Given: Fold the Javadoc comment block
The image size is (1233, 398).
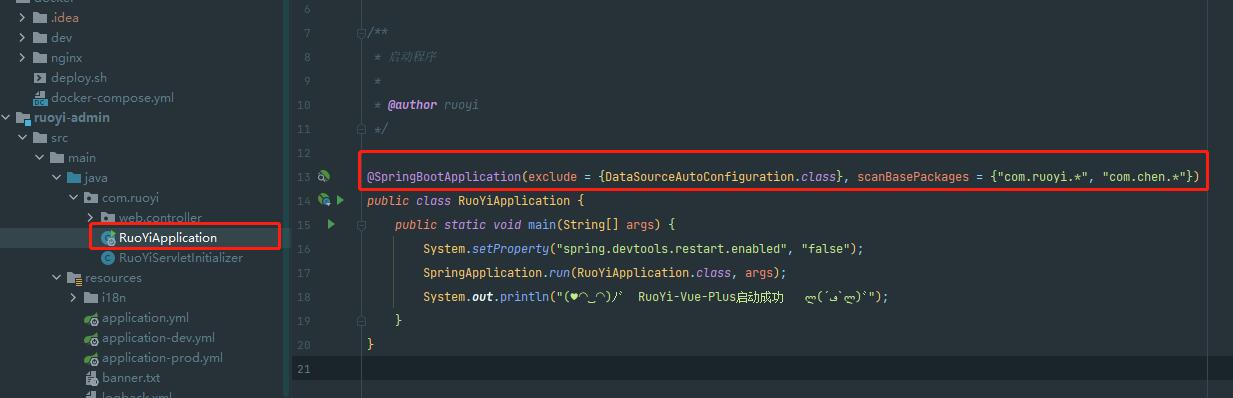Looking at the screenshot, I should click(361, 33).
